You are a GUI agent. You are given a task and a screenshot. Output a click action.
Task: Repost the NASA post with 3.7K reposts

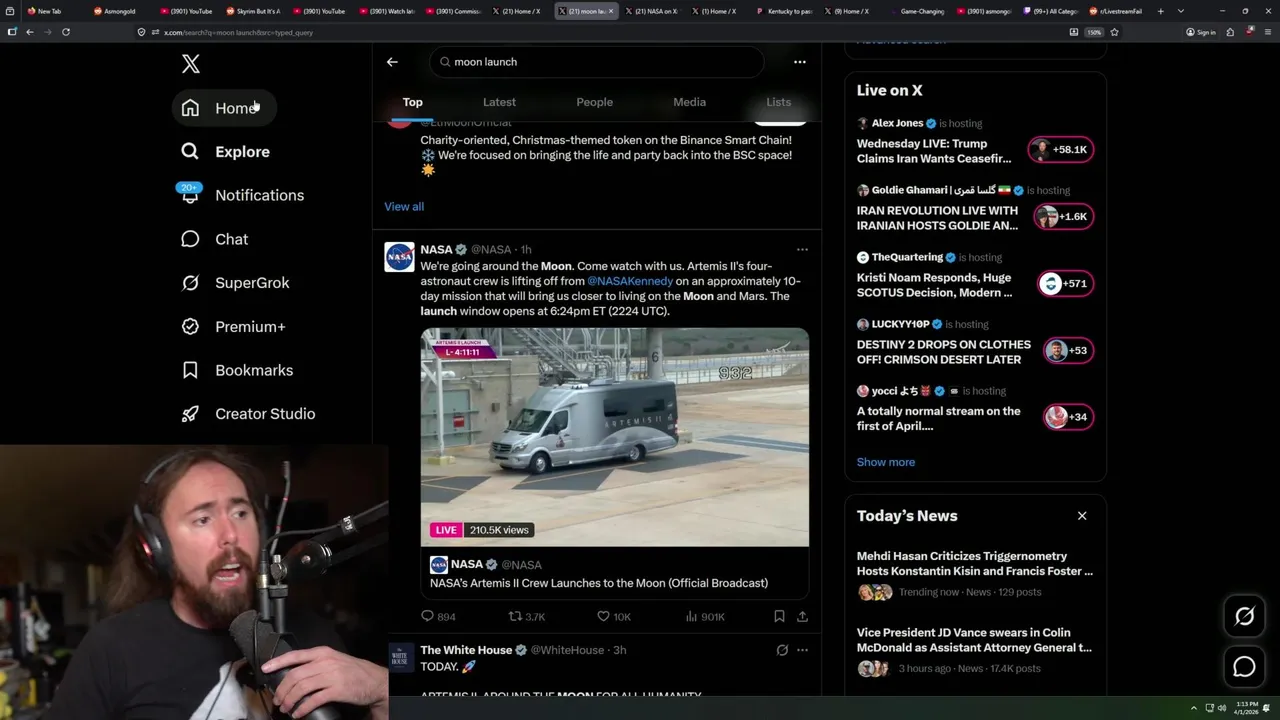click(x=527, y=617)
